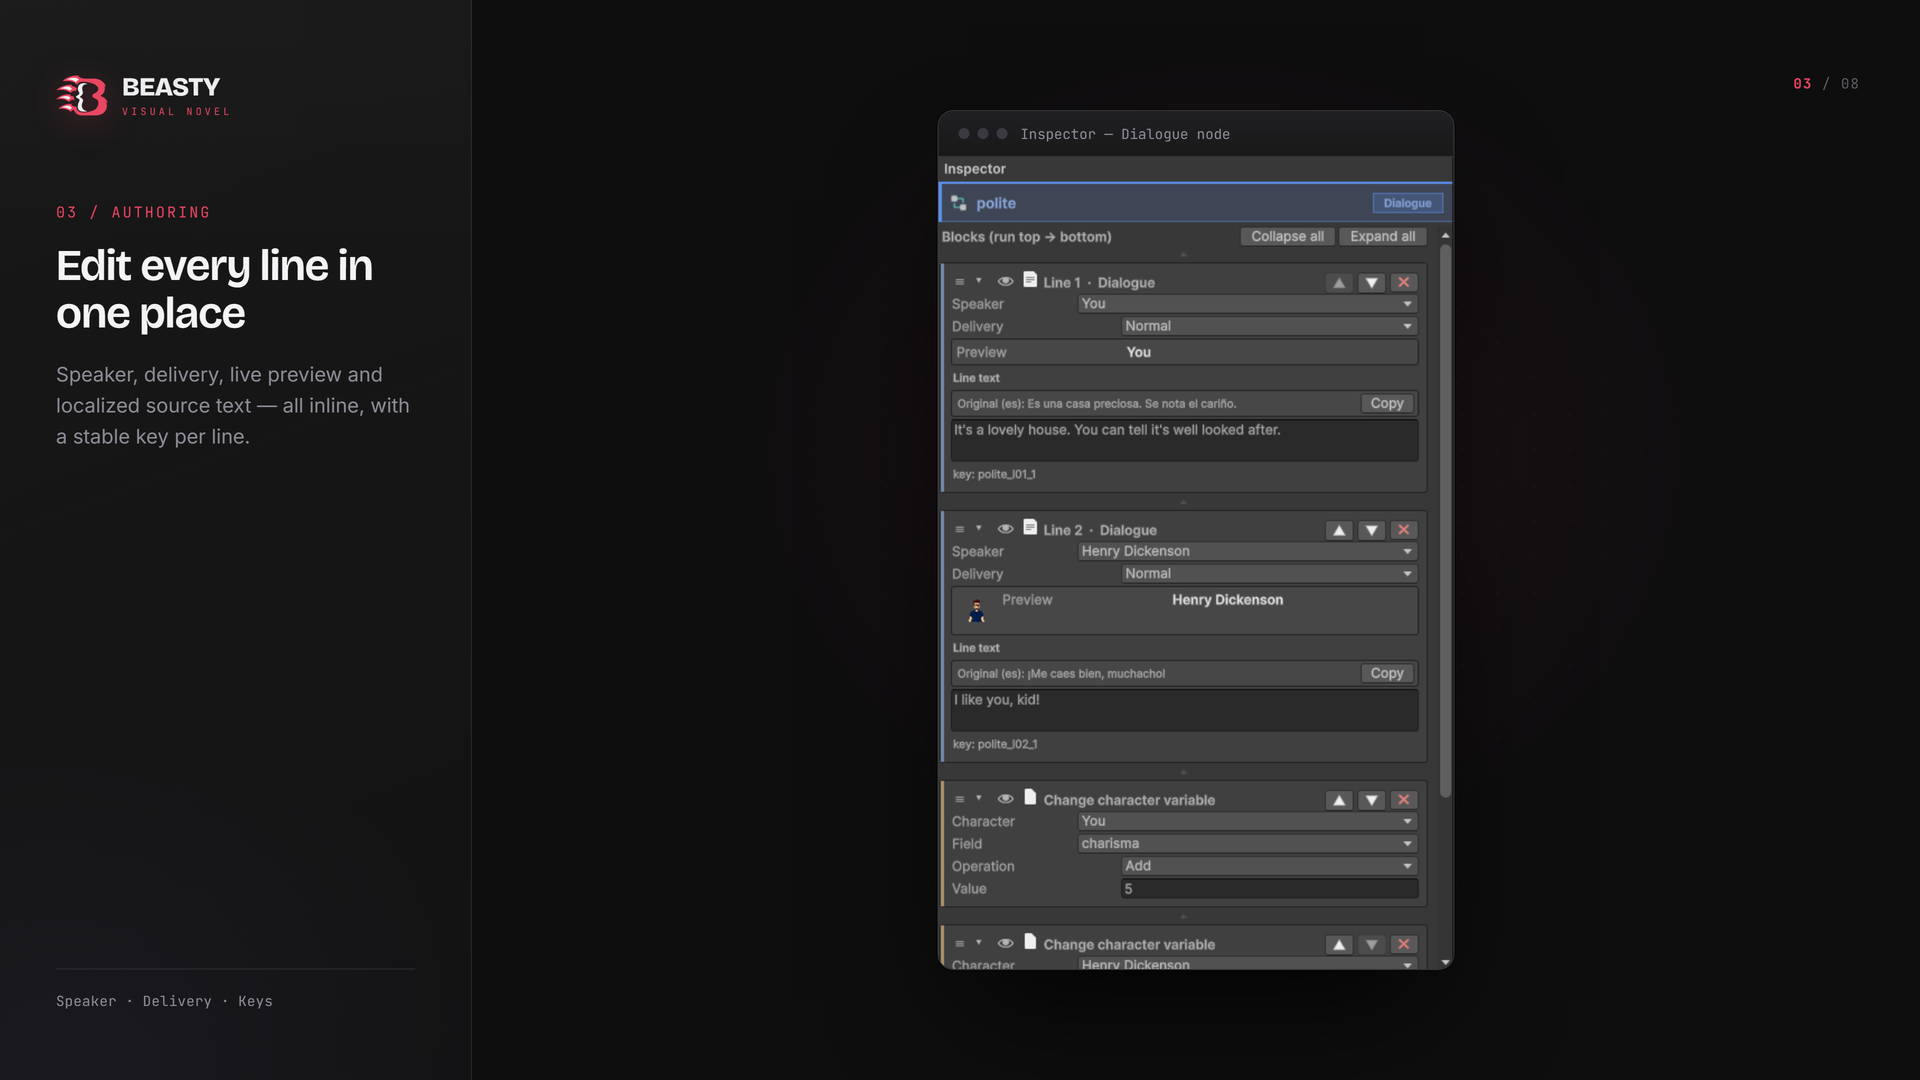The image size is (1920, 1080).
Task: Open the Speaker dropdown in Line 1
Action: point(1248,304)
